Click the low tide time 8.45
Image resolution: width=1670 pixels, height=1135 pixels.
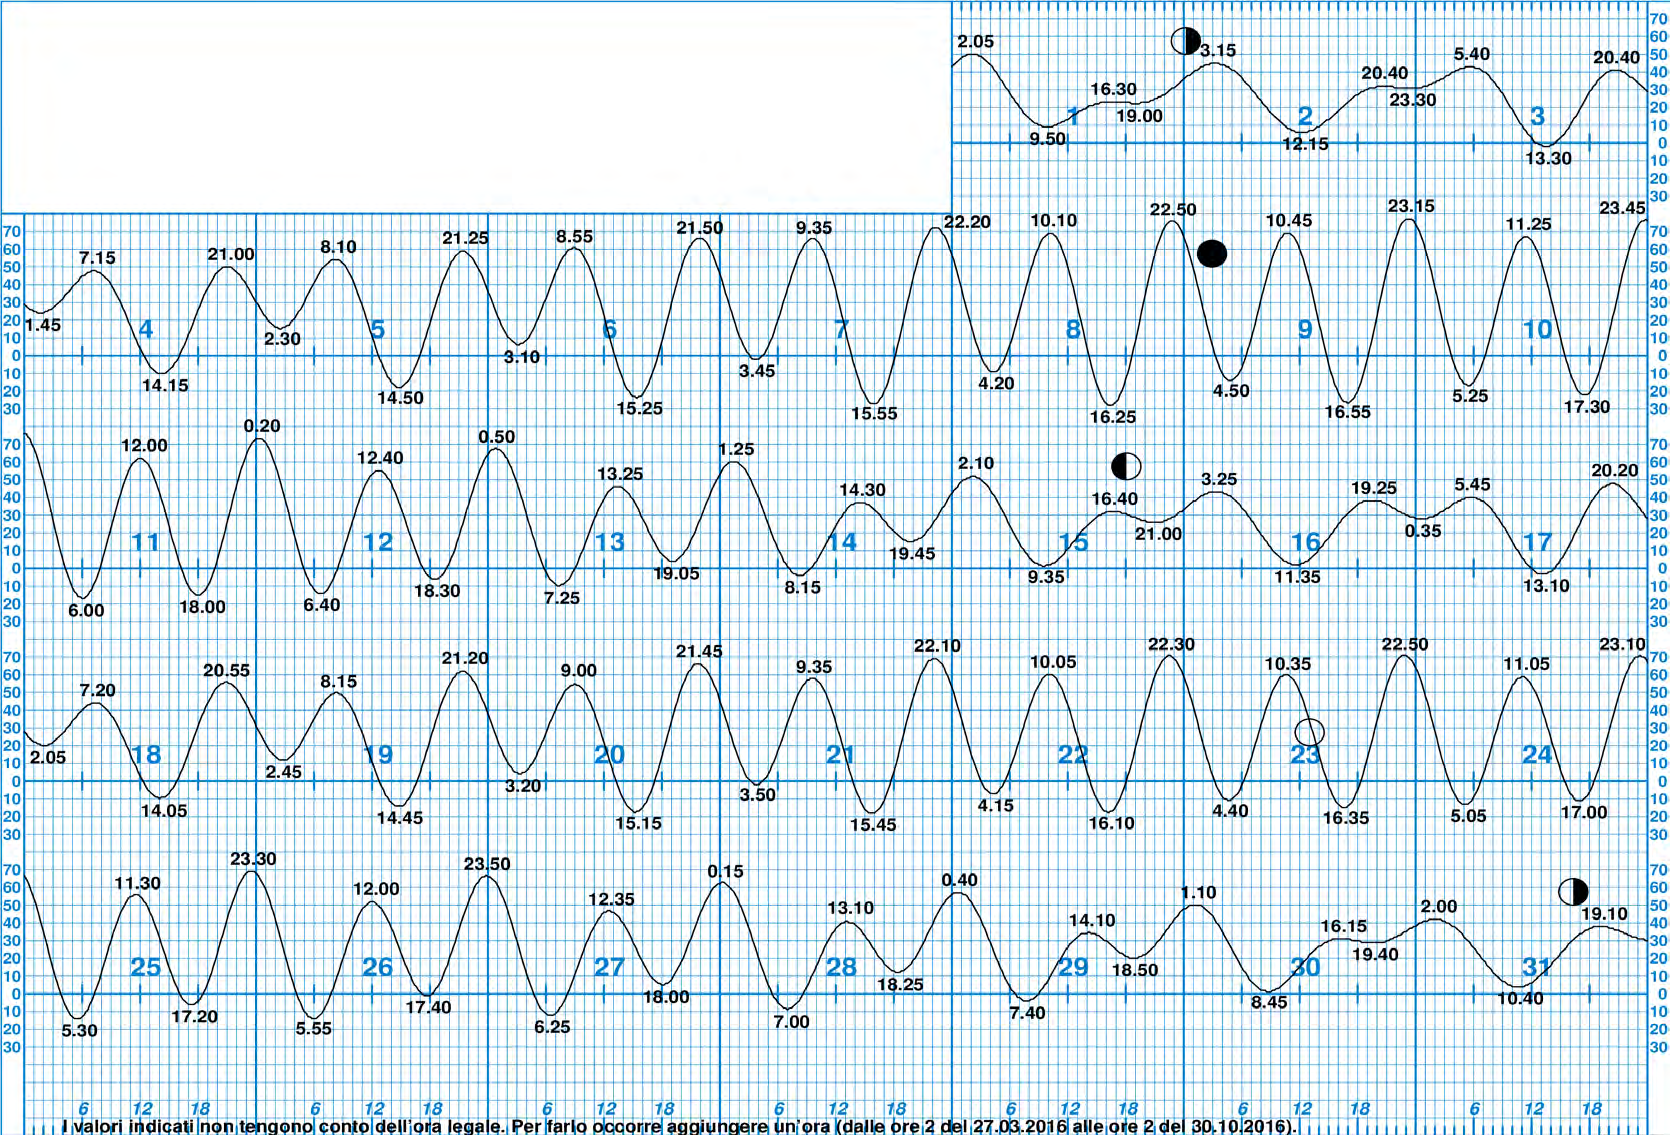click(x=1269, y=1003)
